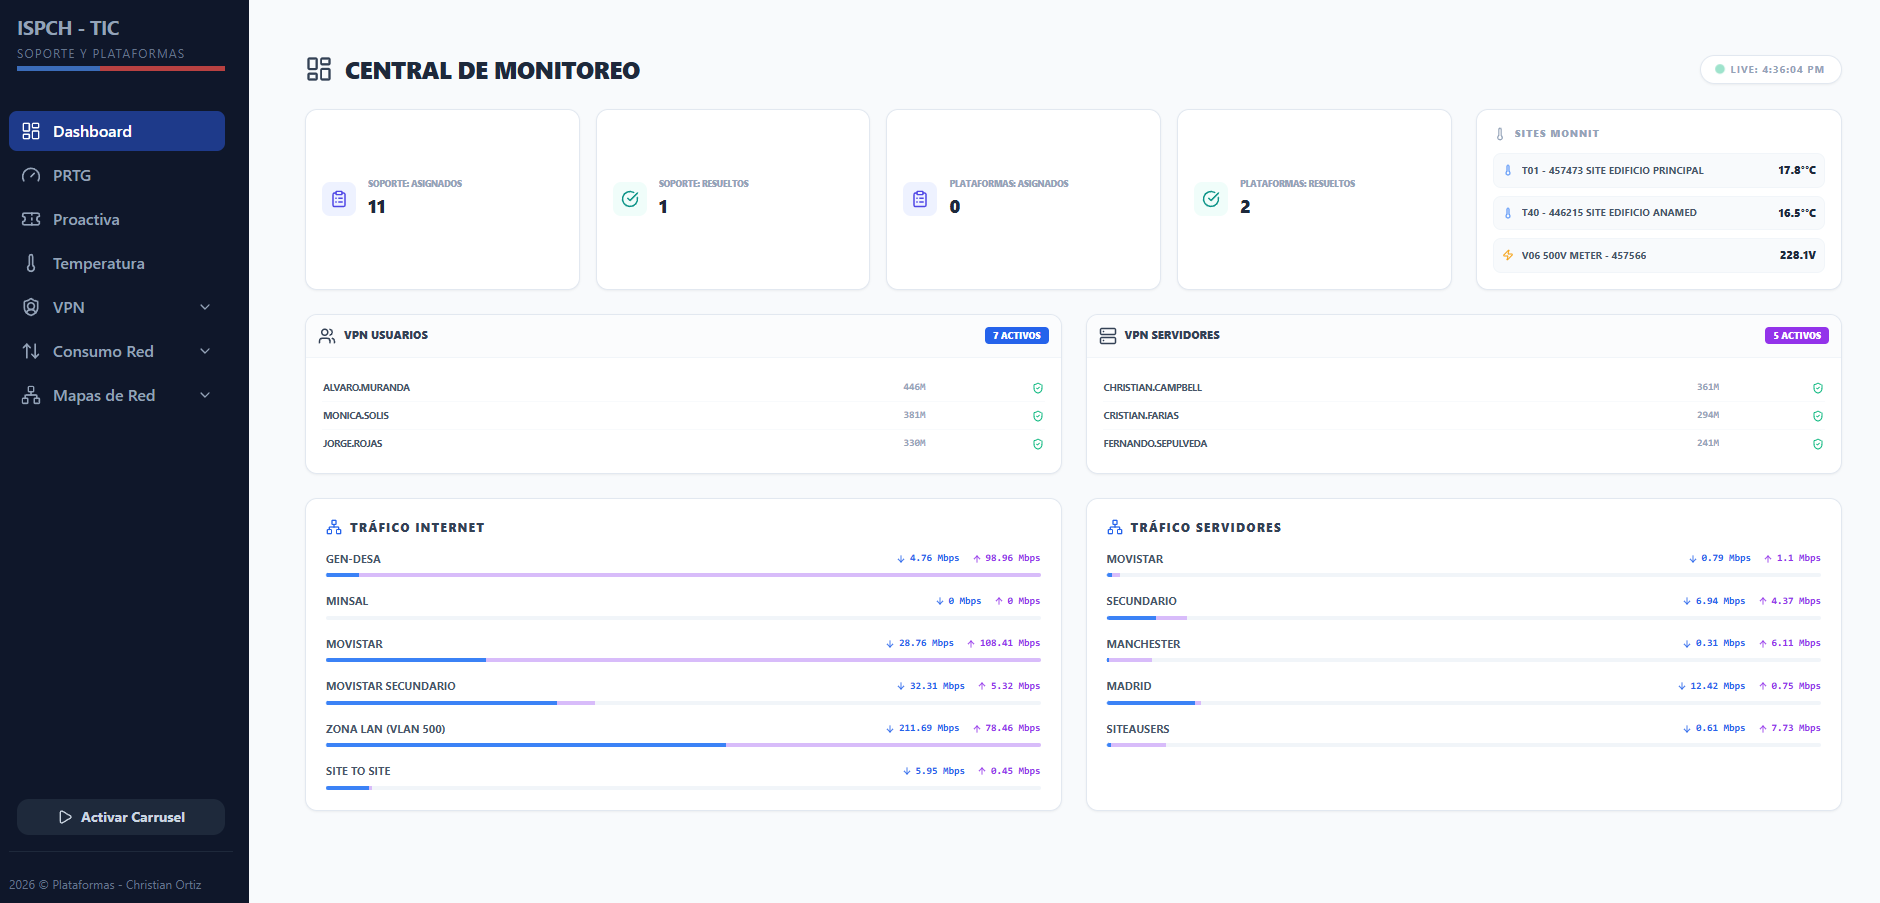Click the VPN Usuarios people icon
This screenshot has width=1880, height=903.
327,336
